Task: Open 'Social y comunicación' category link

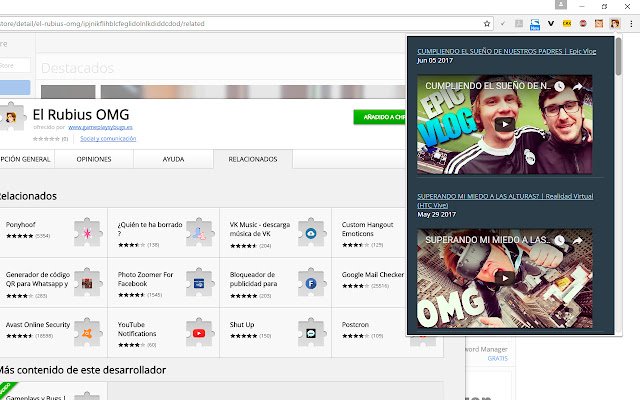Action: point(108,139)
